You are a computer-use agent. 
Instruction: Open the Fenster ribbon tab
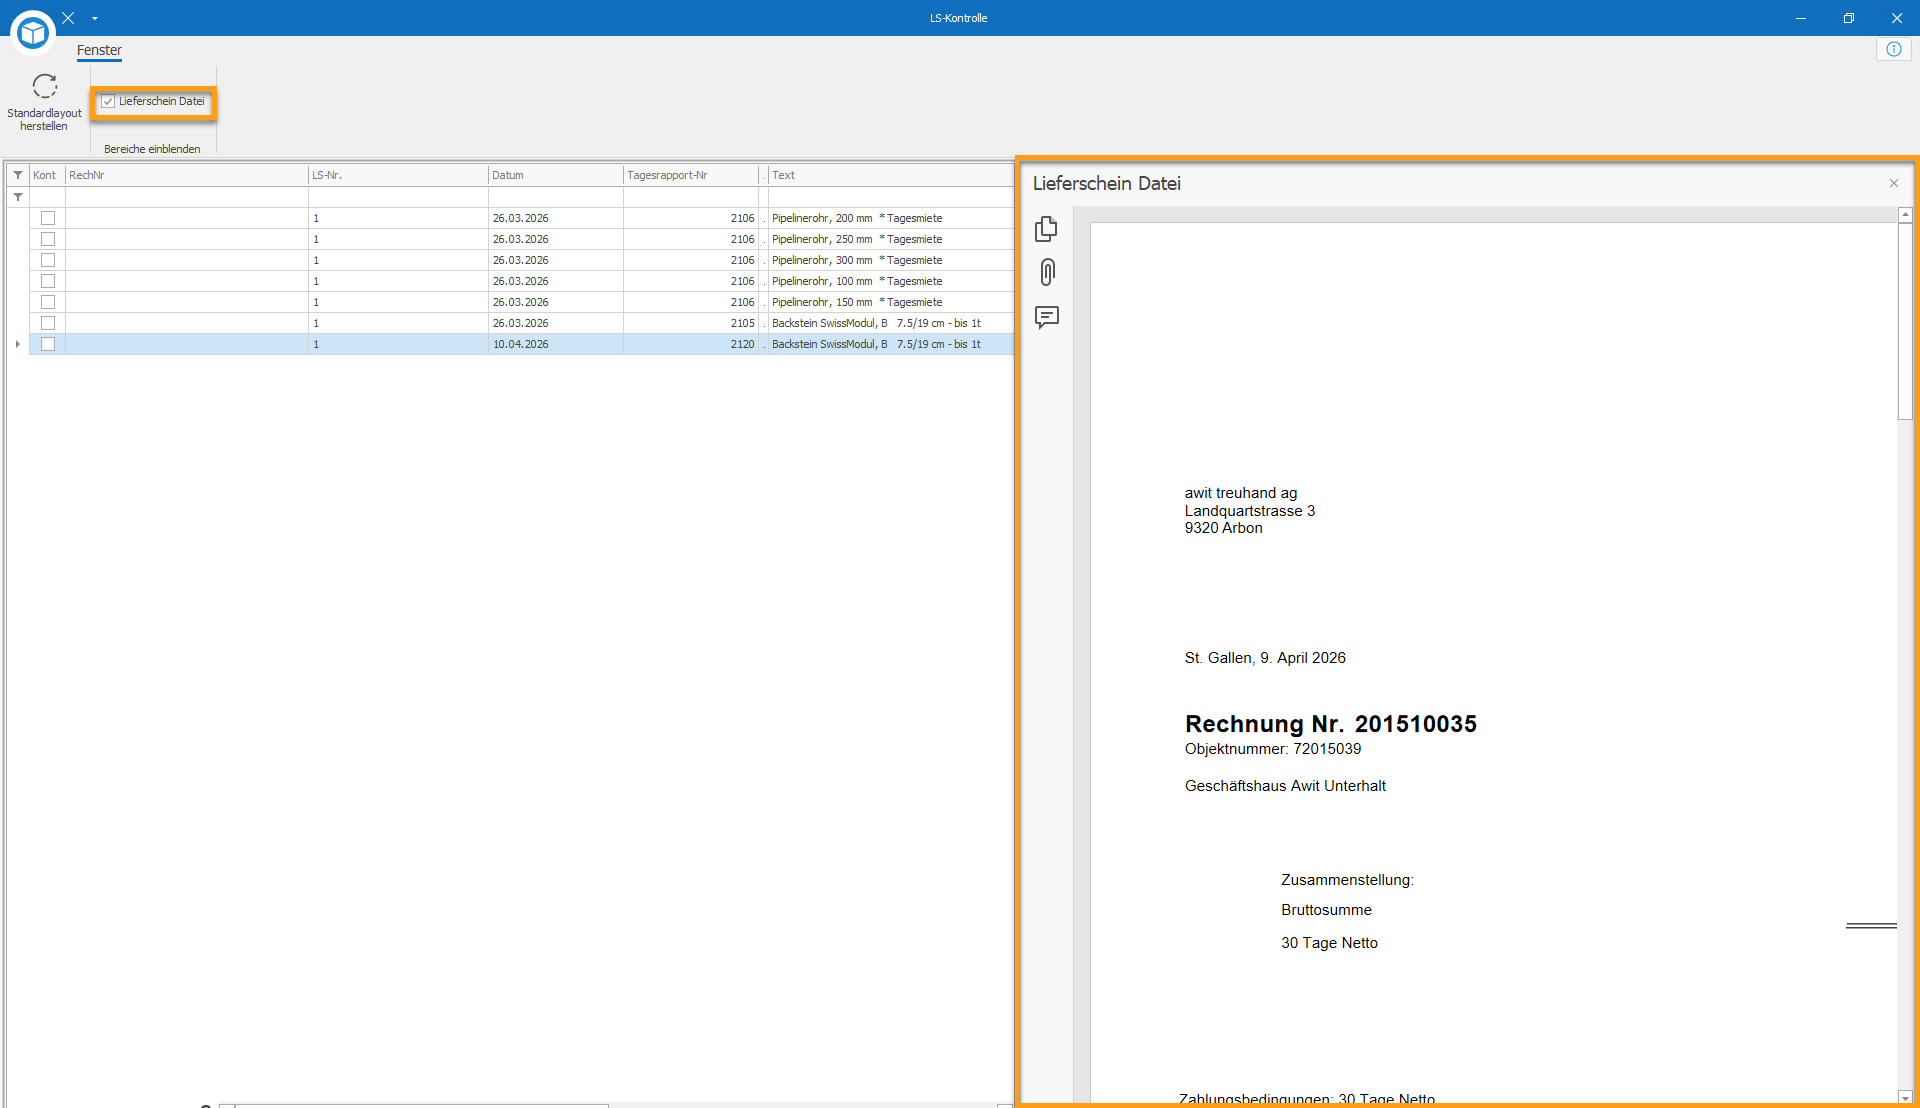(x=99, y=50)
